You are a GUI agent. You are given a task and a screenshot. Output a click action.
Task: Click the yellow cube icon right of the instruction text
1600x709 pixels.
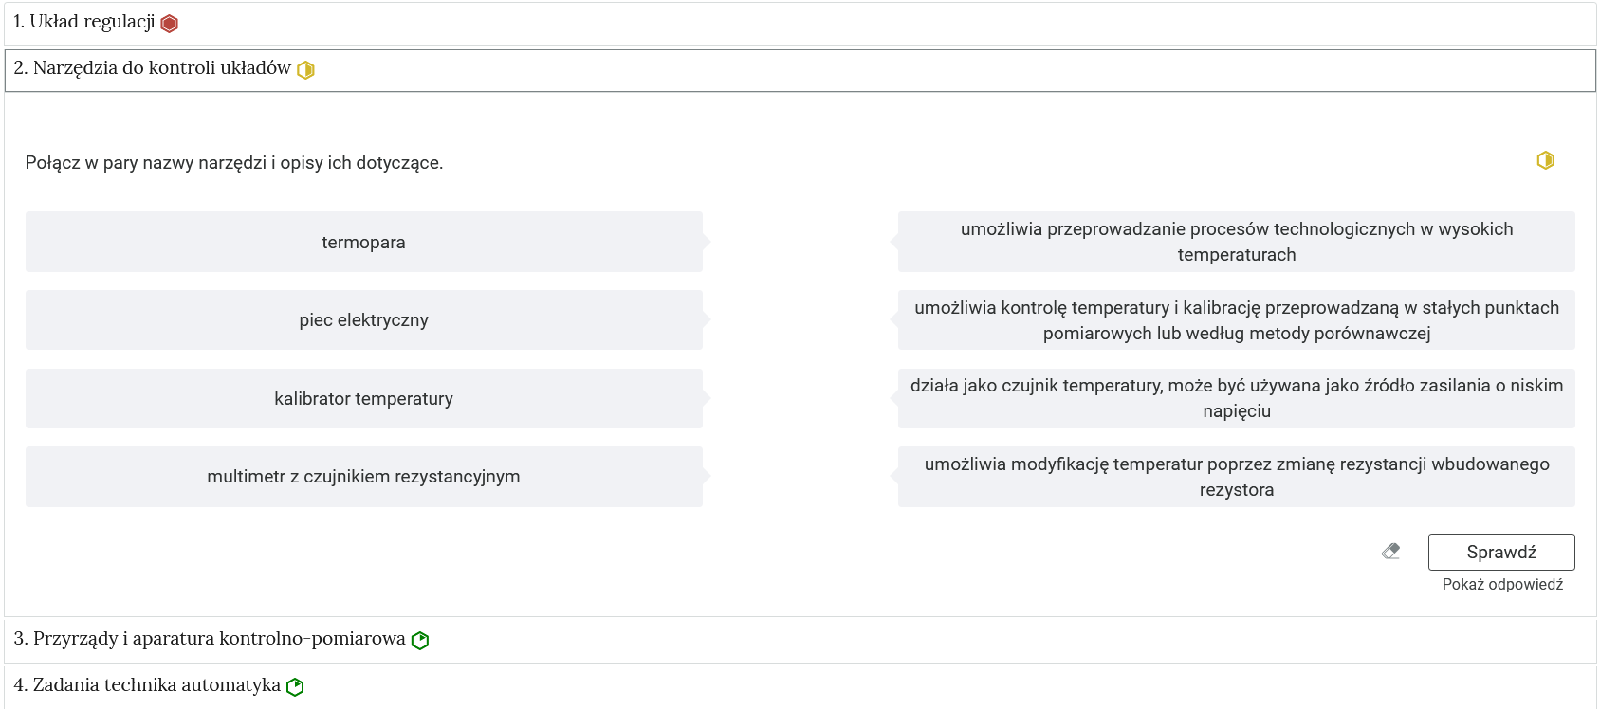(1545, 161)
